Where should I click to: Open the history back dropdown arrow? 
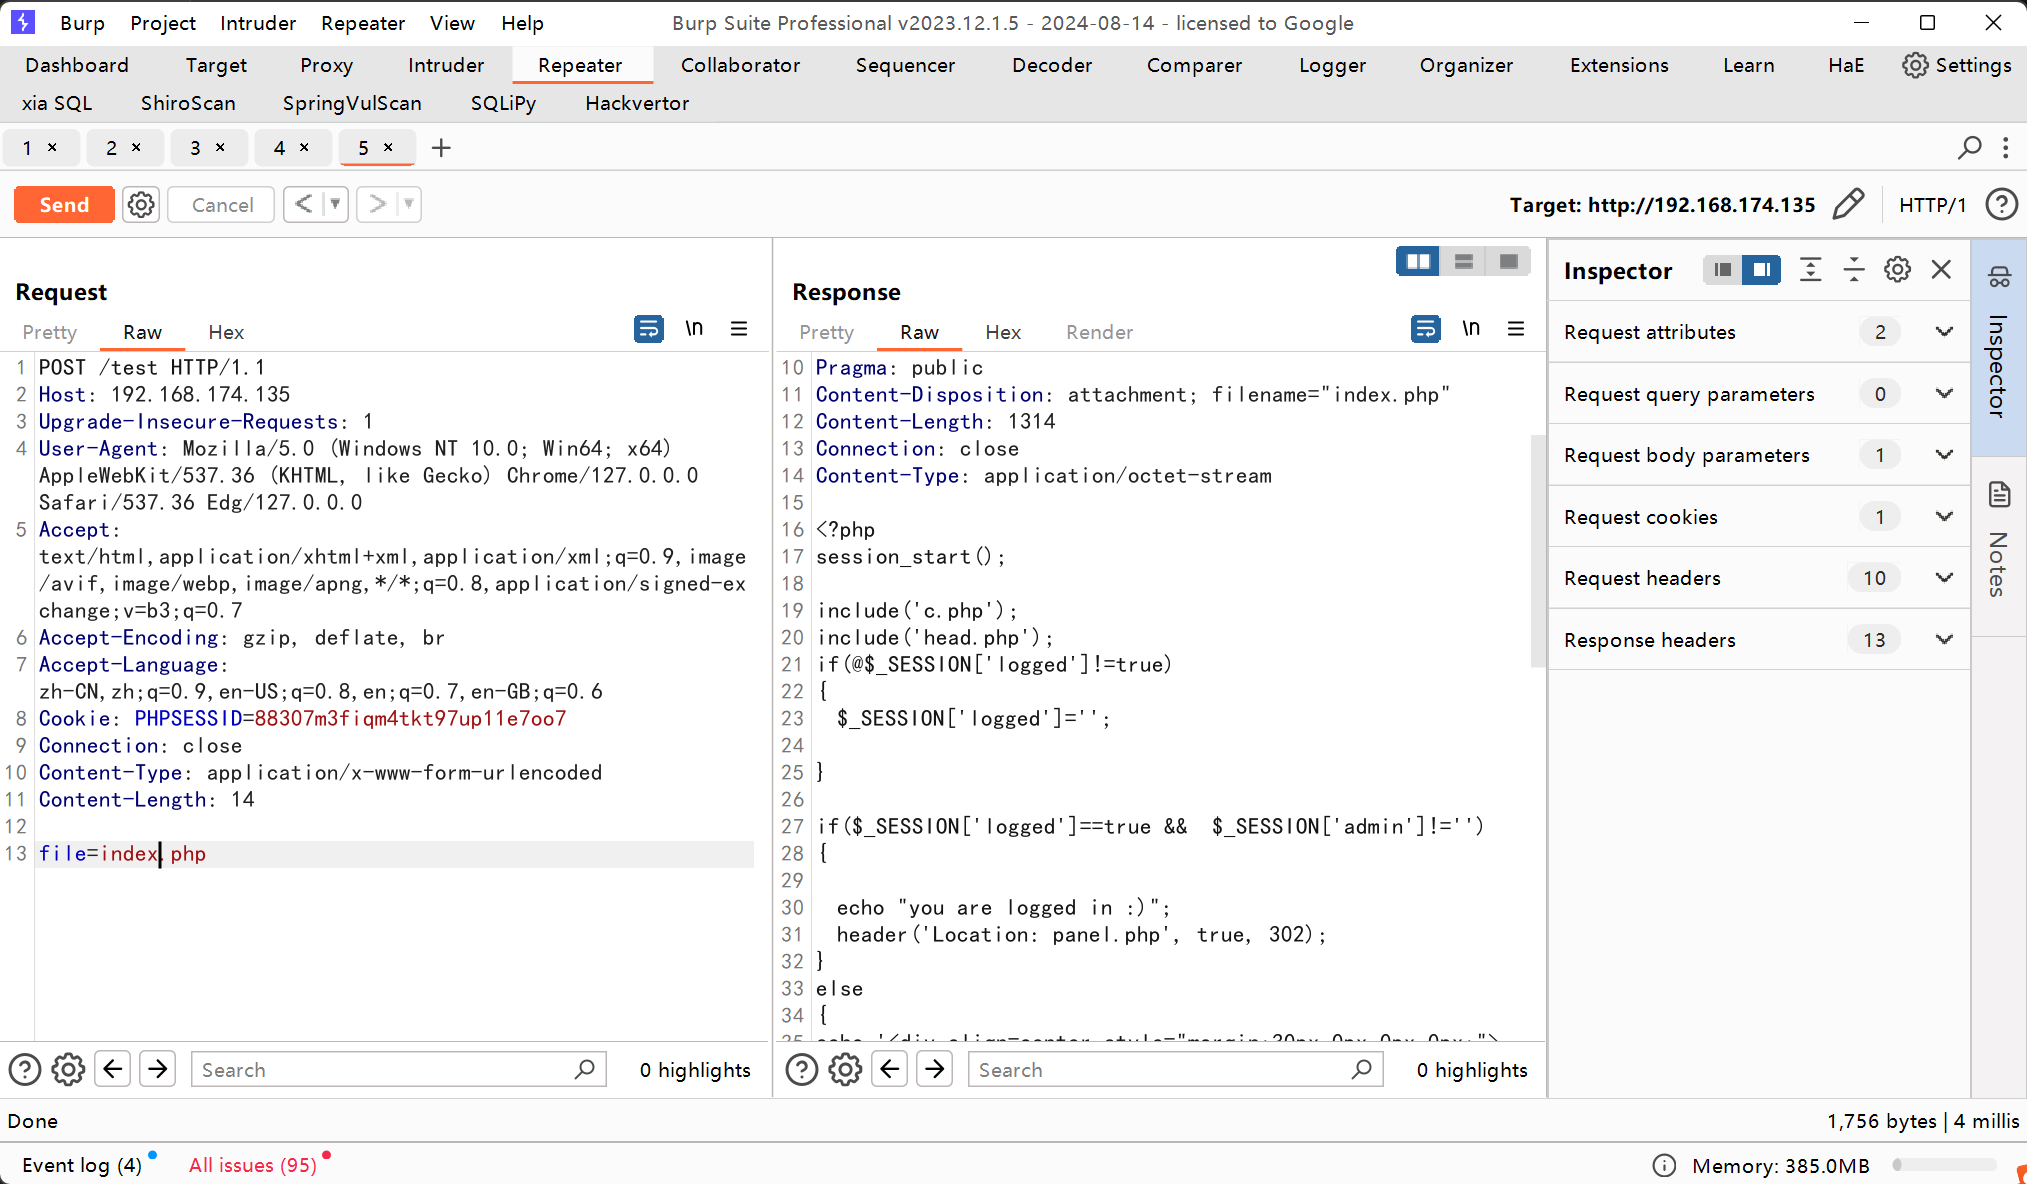[x=336, y=204]
